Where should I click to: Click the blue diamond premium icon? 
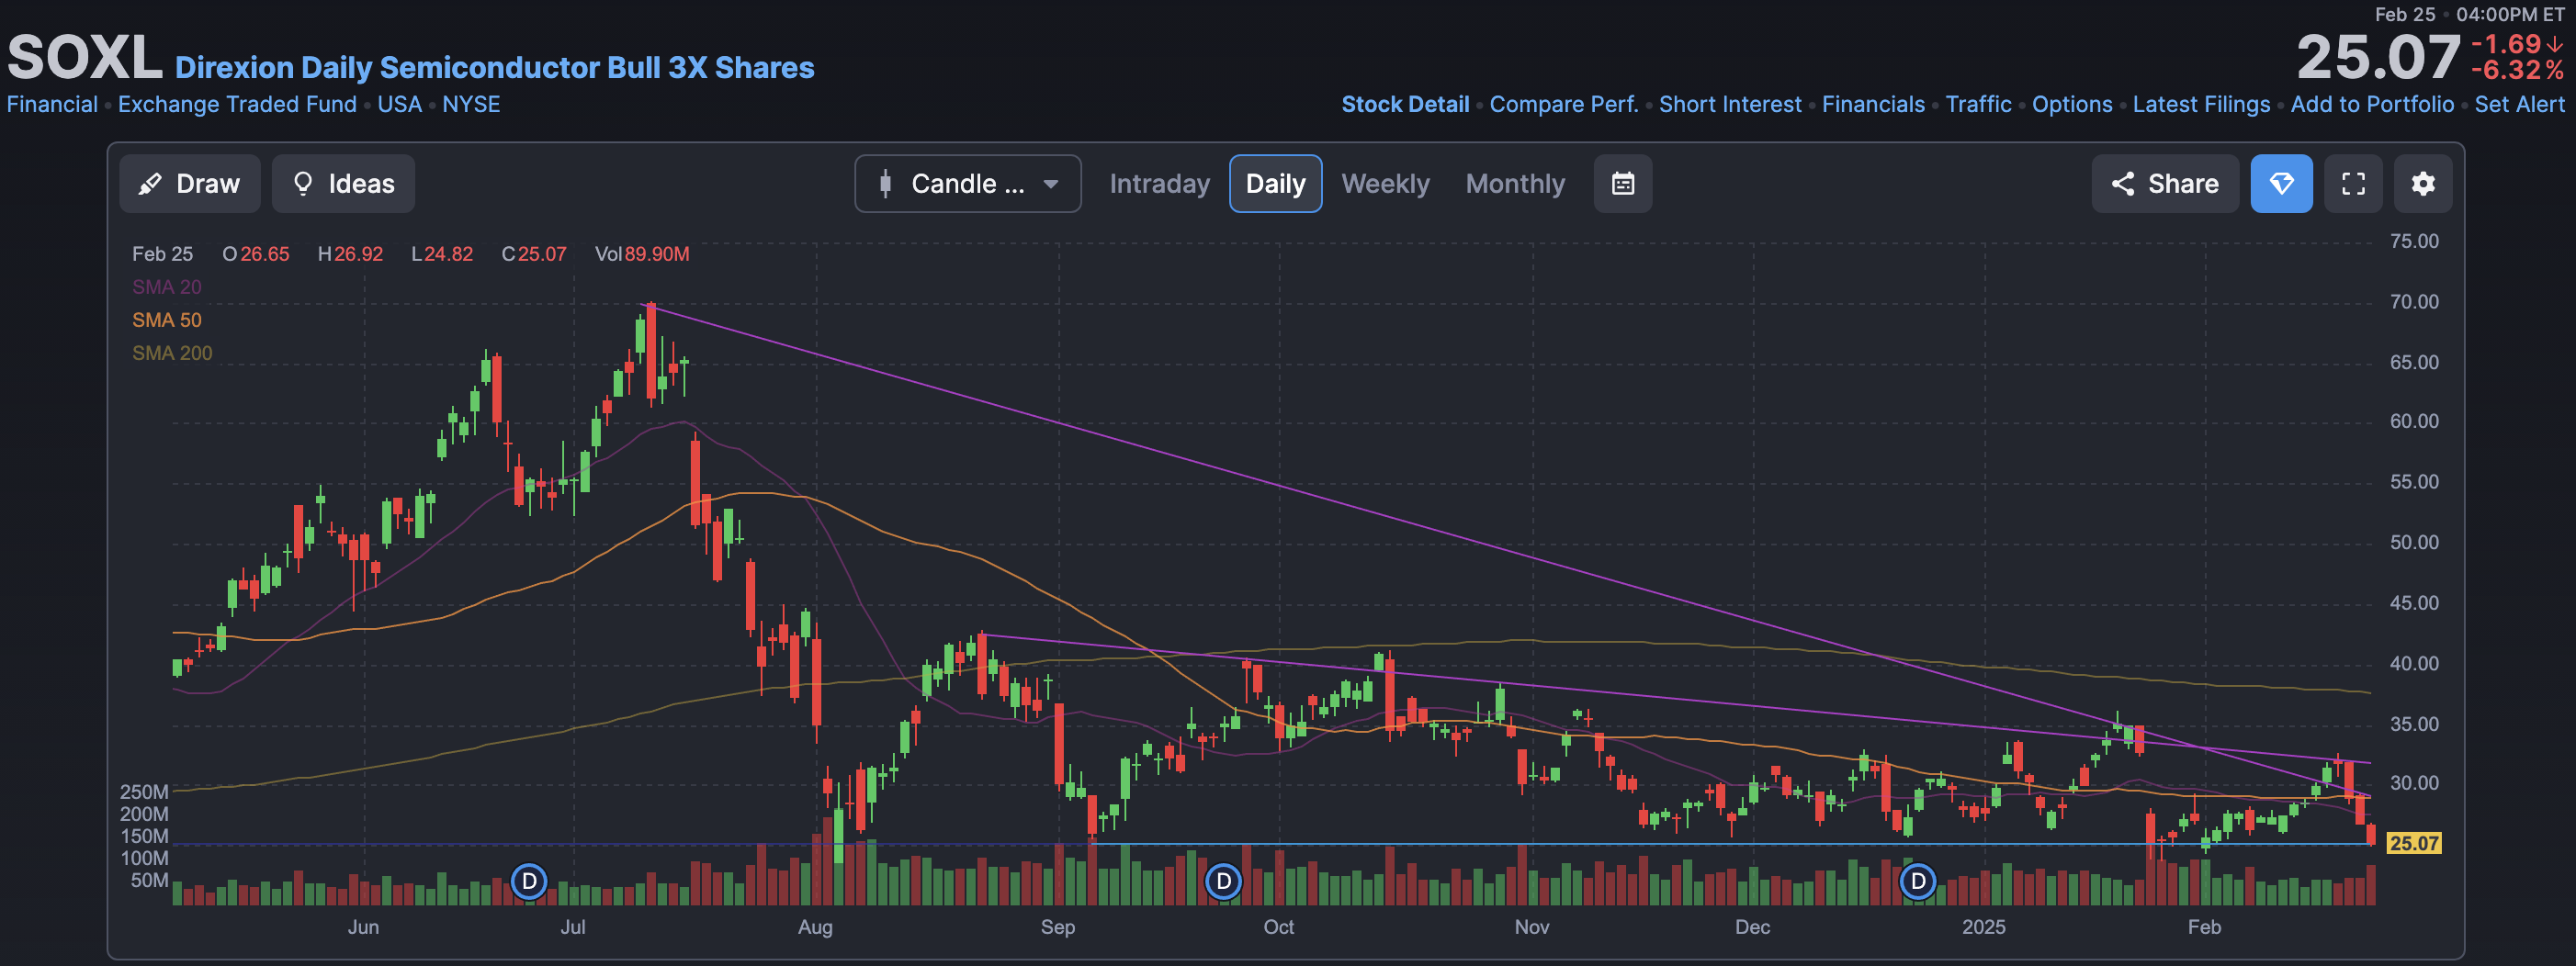[x=2281, y=184]
